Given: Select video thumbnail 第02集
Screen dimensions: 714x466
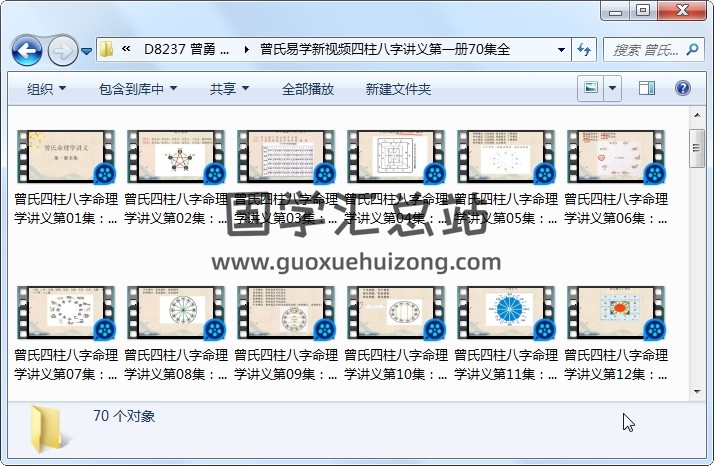Looking at the screenshot, I should click(x=176, y=156).
